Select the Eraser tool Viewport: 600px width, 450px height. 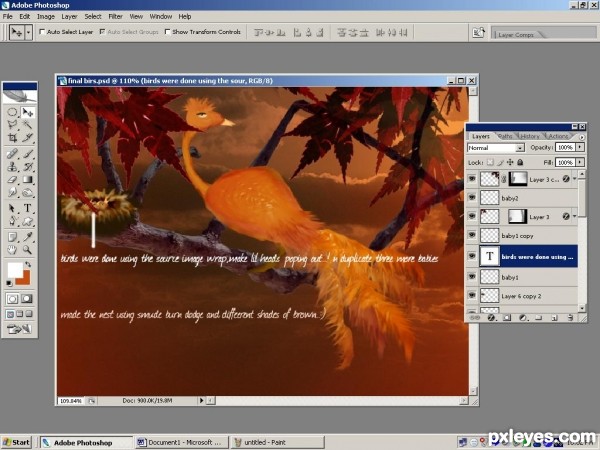coord(12,179)
